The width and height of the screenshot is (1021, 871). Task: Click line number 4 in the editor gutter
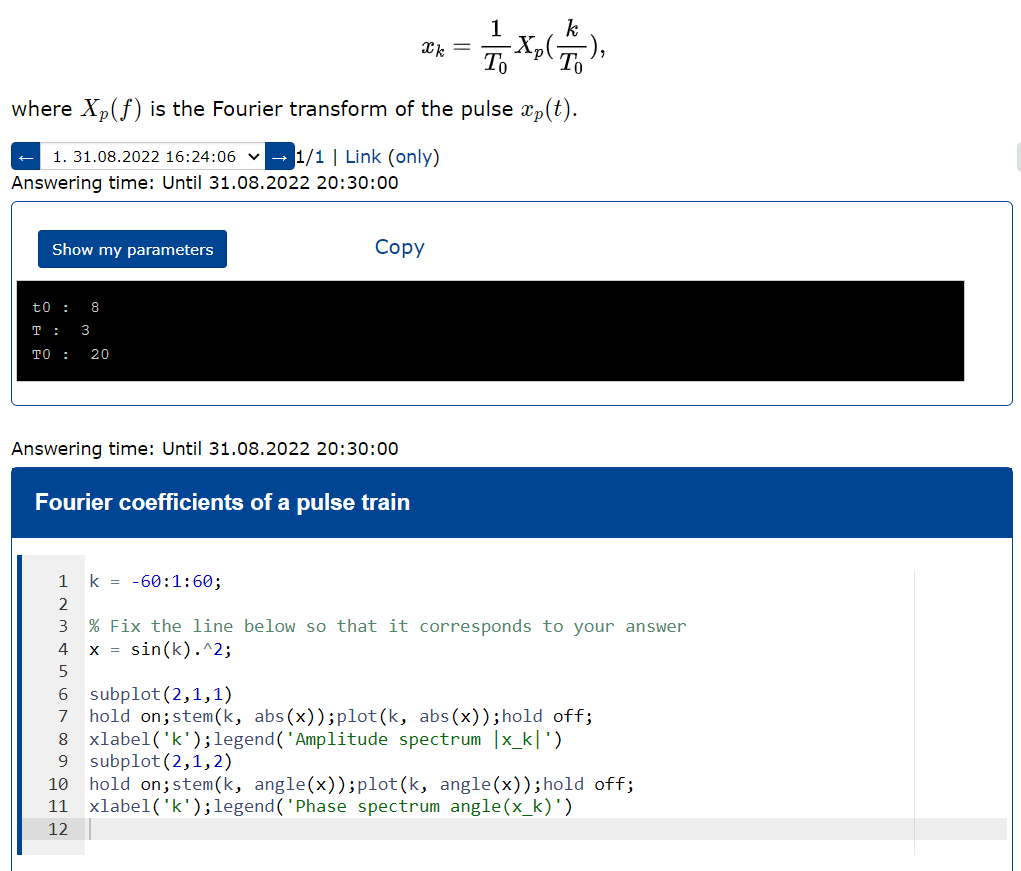pyautogui.click(x=62, y=648)
